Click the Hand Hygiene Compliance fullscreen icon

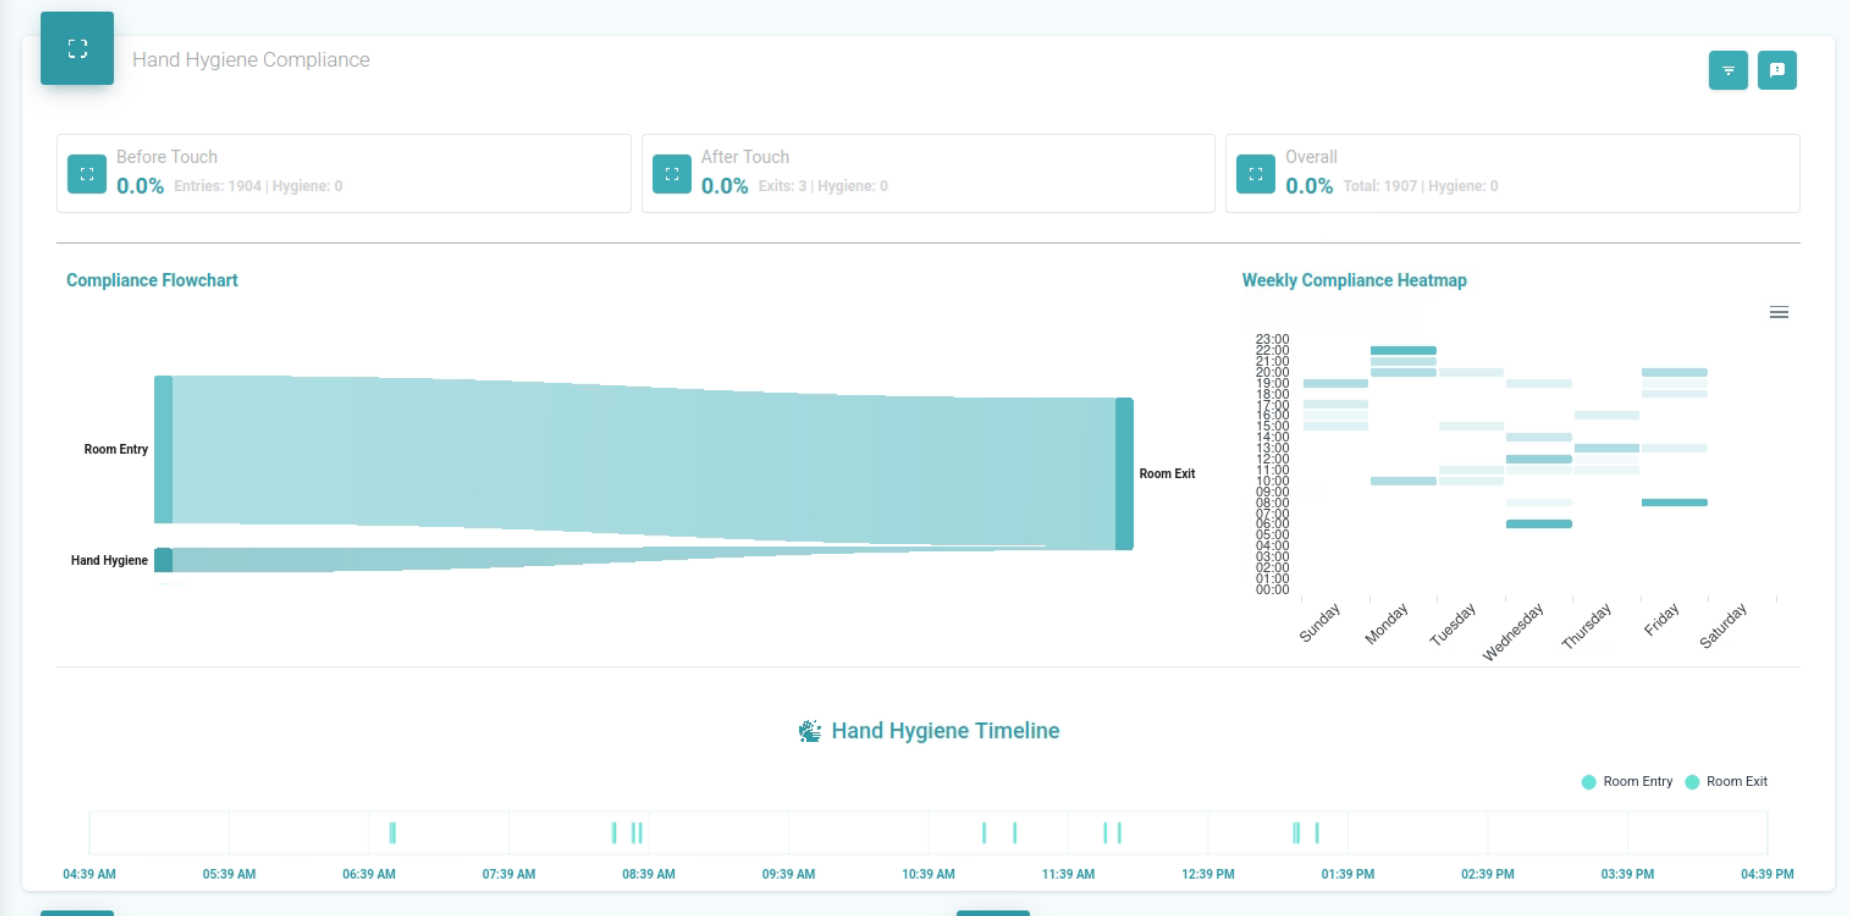pyautogui.click(x=77, y=48)
